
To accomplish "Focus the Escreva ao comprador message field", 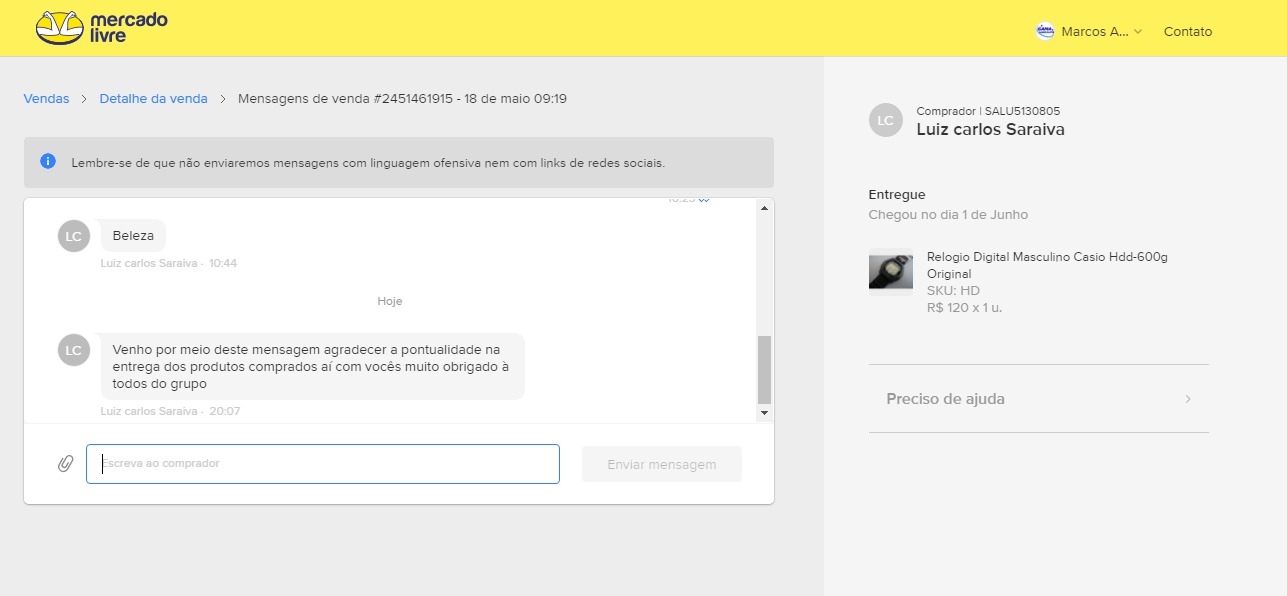I will pyautogui.click(x=322, y=464).
